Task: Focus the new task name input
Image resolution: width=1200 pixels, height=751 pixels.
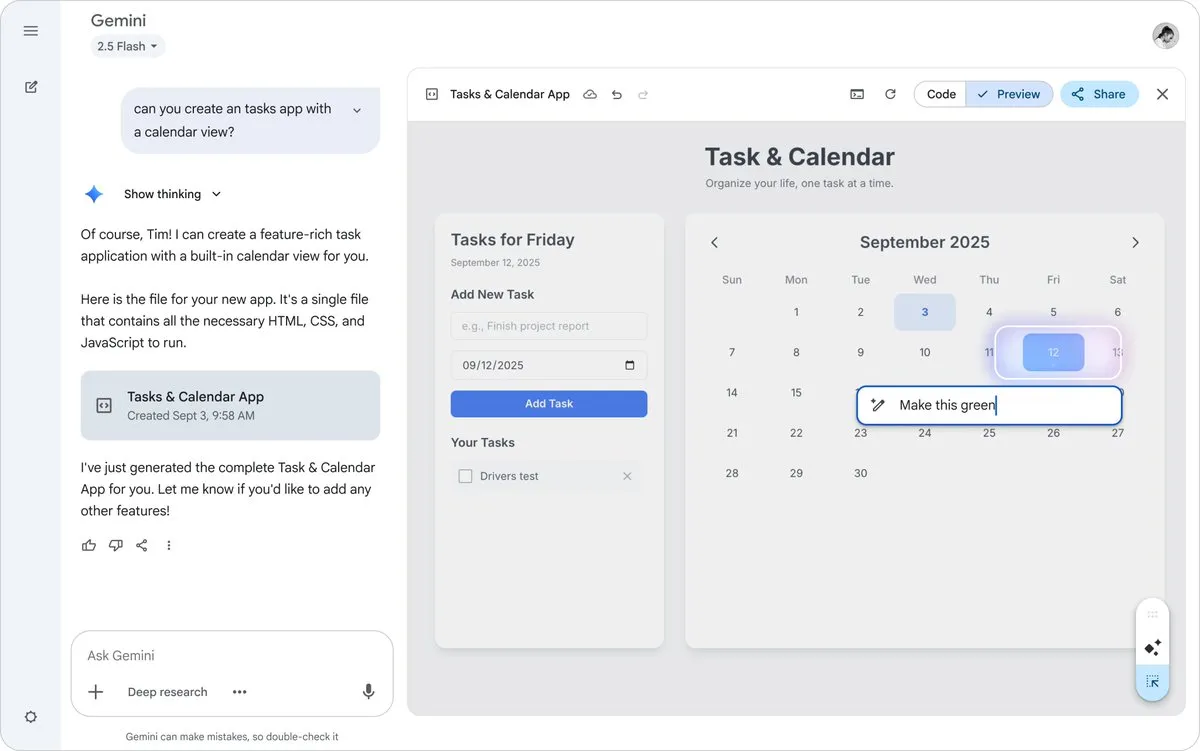Action: 549,326
